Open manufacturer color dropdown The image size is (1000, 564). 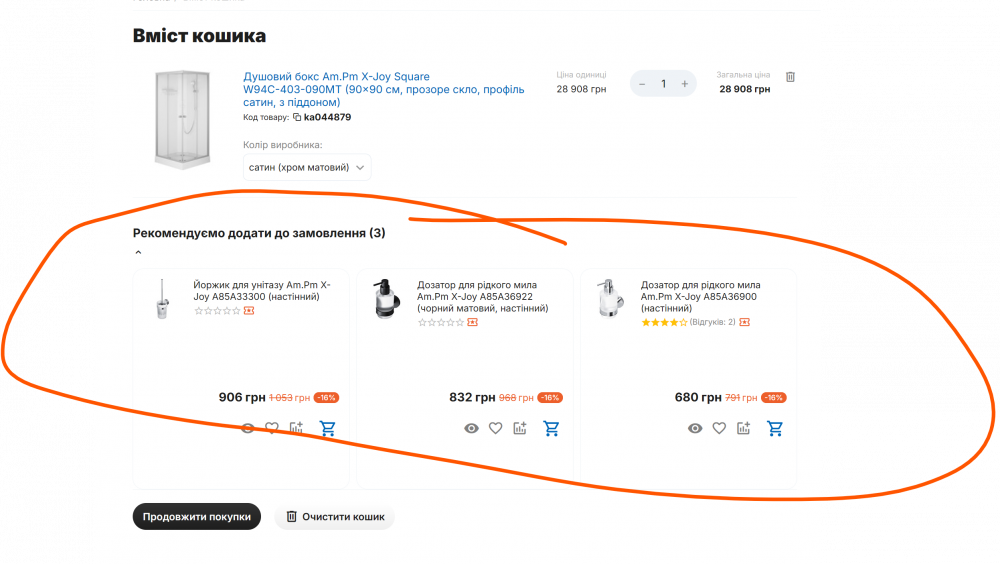coord(306,167)
